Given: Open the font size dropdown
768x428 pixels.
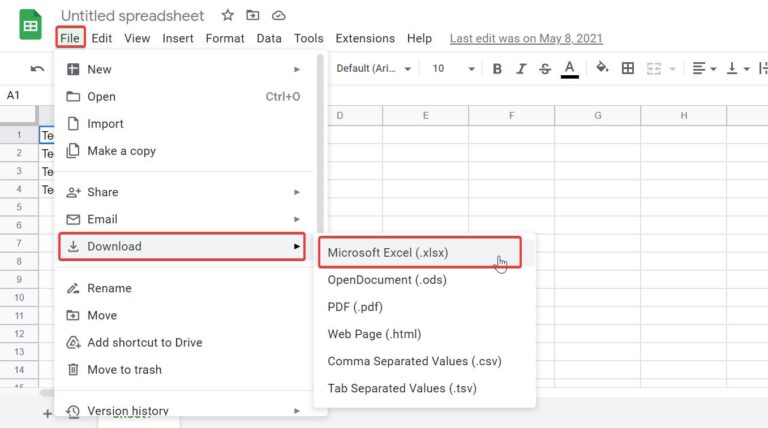Looking at the screenshot, I should click(454, 69).
